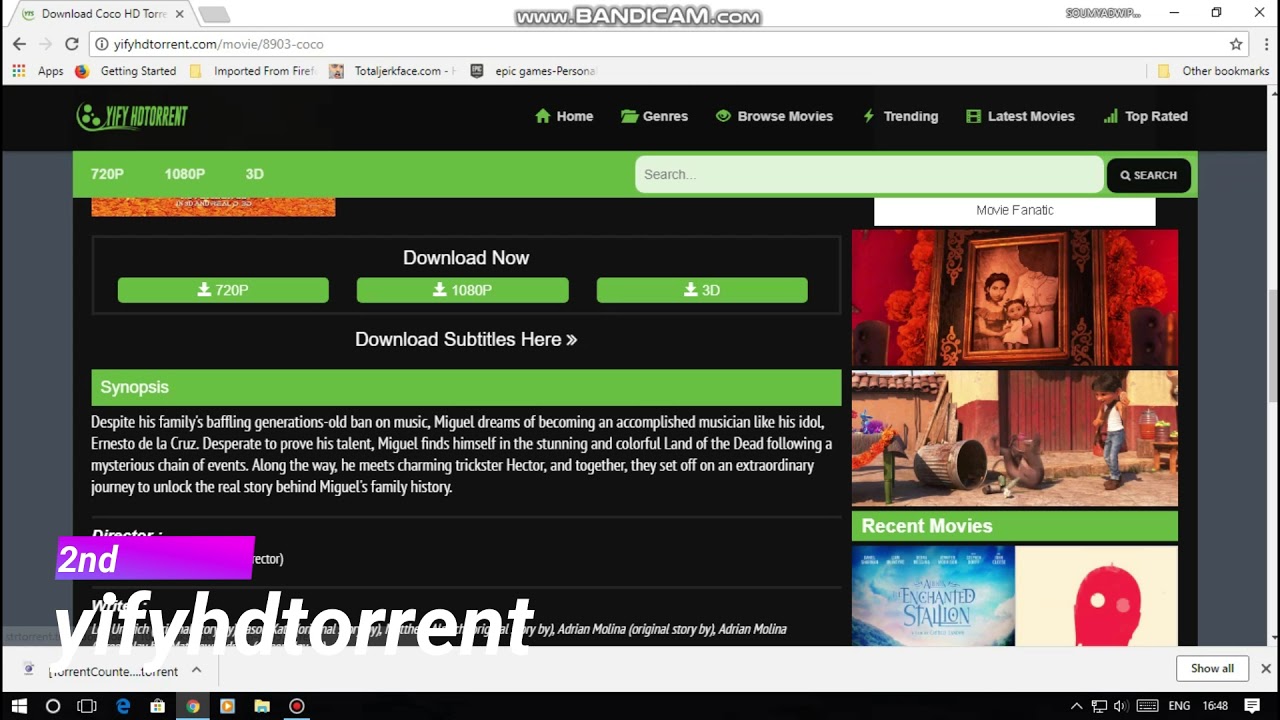Open Genres in site navigation
Viewport: 1280px width, 720px height.
click(x=654, y=116)
